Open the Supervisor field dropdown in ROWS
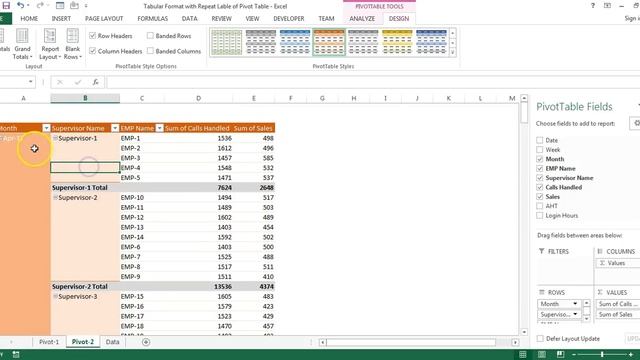 click(x=575, y=314)
